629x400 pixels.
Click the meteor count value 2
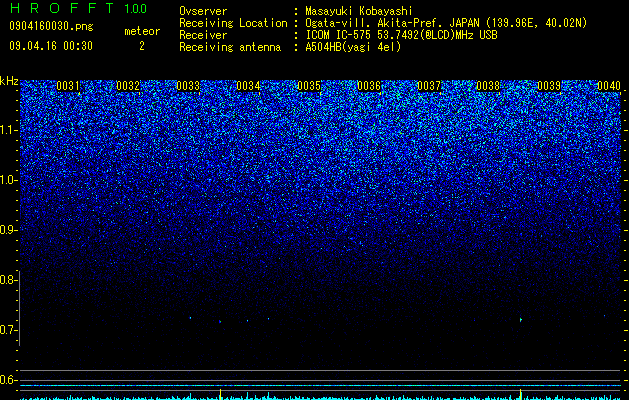(x=142, y=46)
